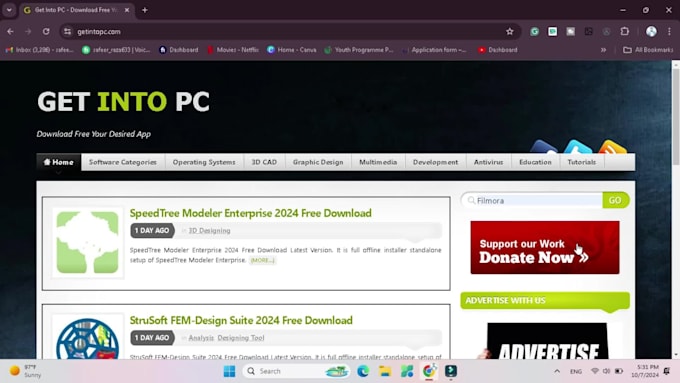This screenshot has width=680, height=383.
Task: Open the volume speaker tray icon
Action: [606, 371]
